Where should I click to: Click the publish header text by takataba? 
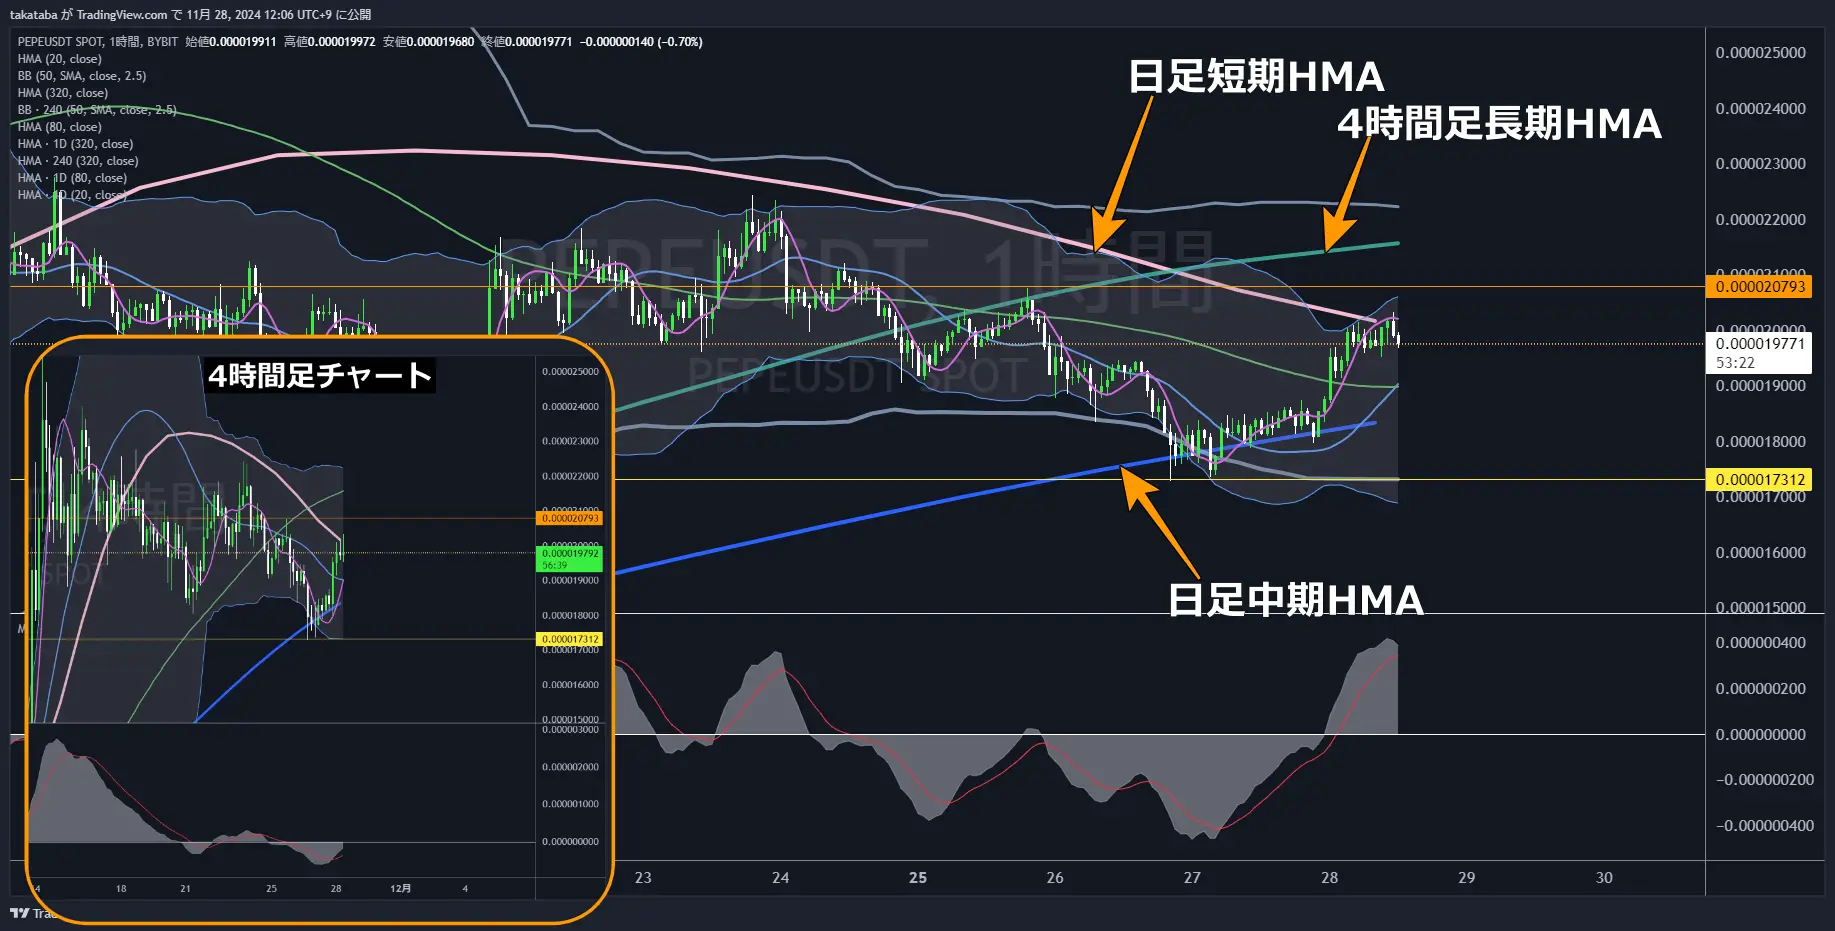point(190,14)
